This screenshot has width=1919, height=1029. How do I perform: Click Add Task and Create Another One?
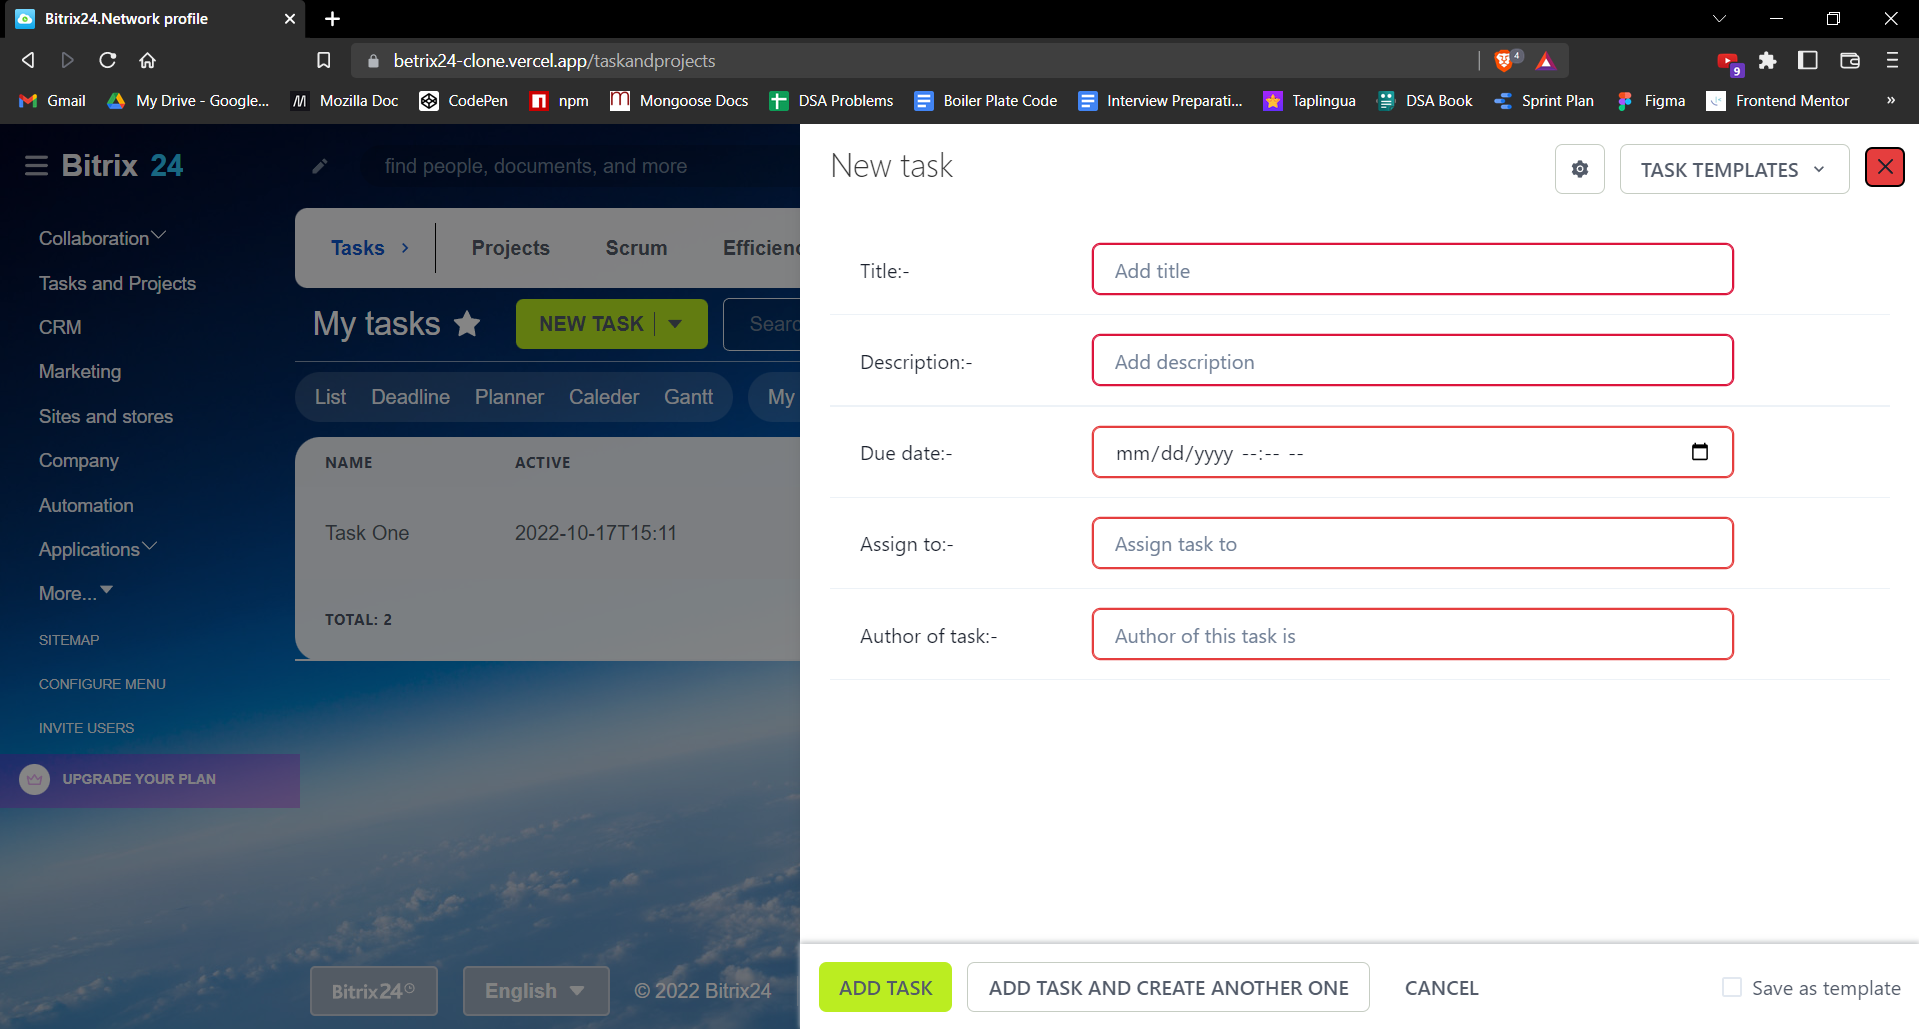tap(1168, 987)
